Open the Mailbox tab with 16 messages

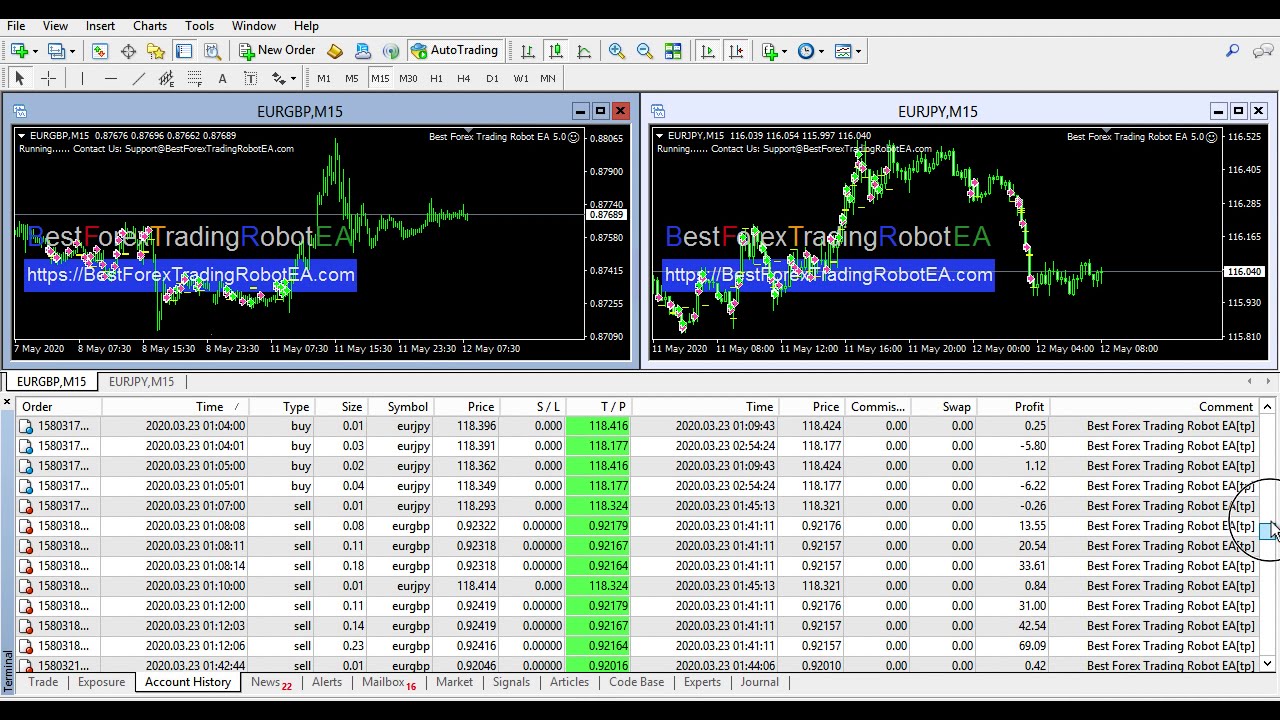click(x=389, y=683)
